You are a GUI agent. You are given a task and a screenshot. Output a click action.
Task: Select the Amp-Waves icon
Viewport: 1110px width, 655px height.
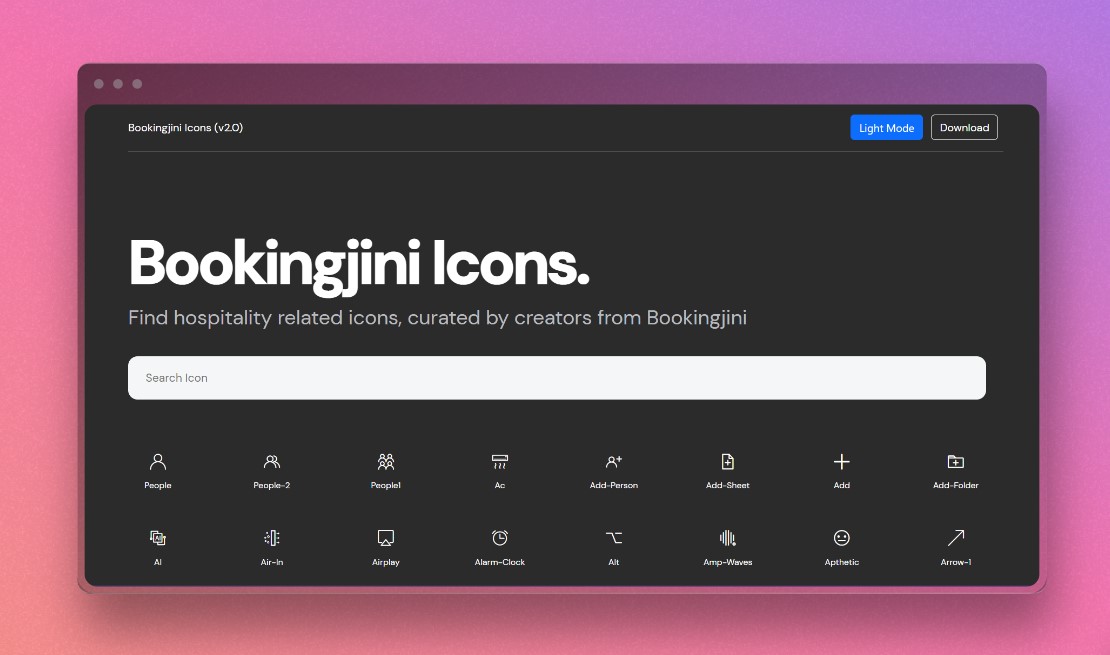[x=728, y=538]
